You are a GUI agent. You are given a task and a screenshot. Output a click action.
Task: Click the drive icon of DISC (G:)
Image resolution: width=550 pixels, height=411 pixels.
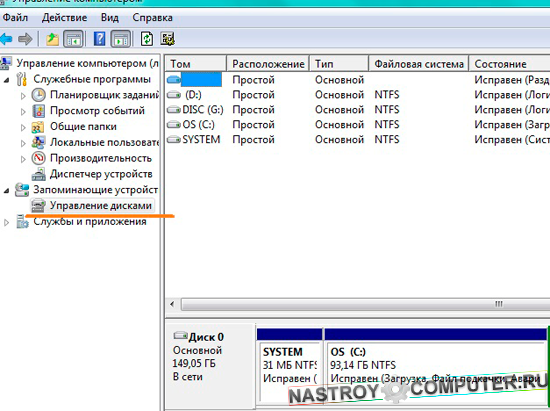coord(173,110)
